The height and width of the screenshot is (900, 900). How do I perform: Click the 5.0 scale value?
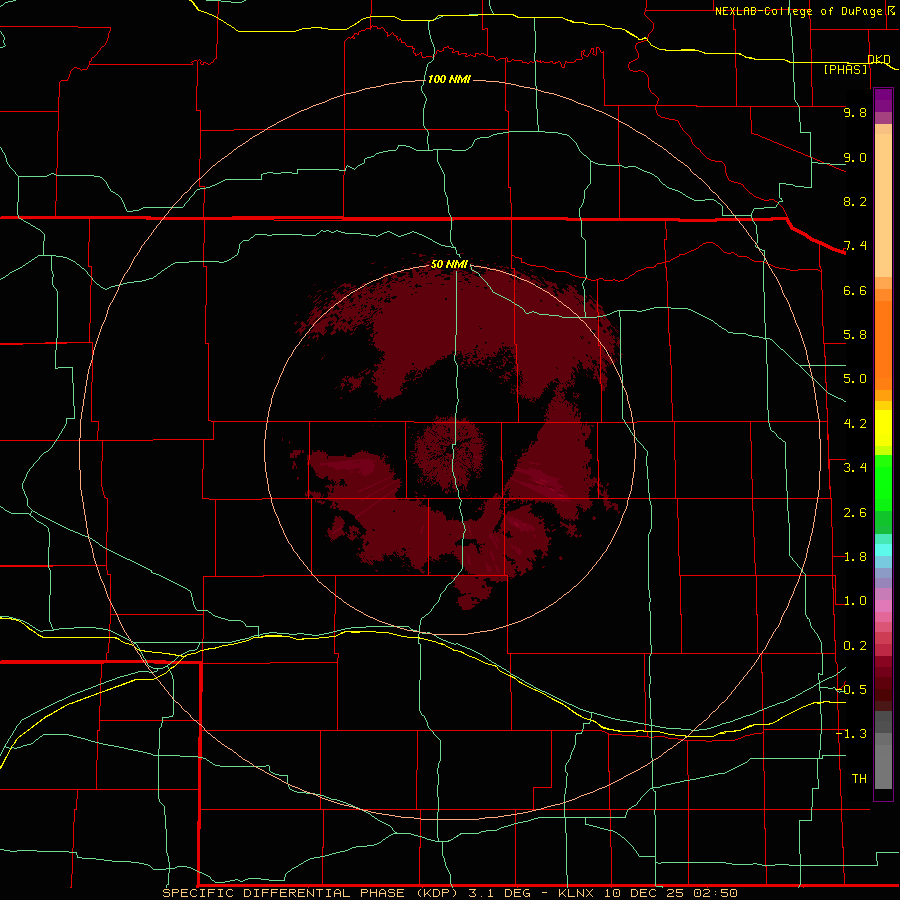click(x=855, y=379)
